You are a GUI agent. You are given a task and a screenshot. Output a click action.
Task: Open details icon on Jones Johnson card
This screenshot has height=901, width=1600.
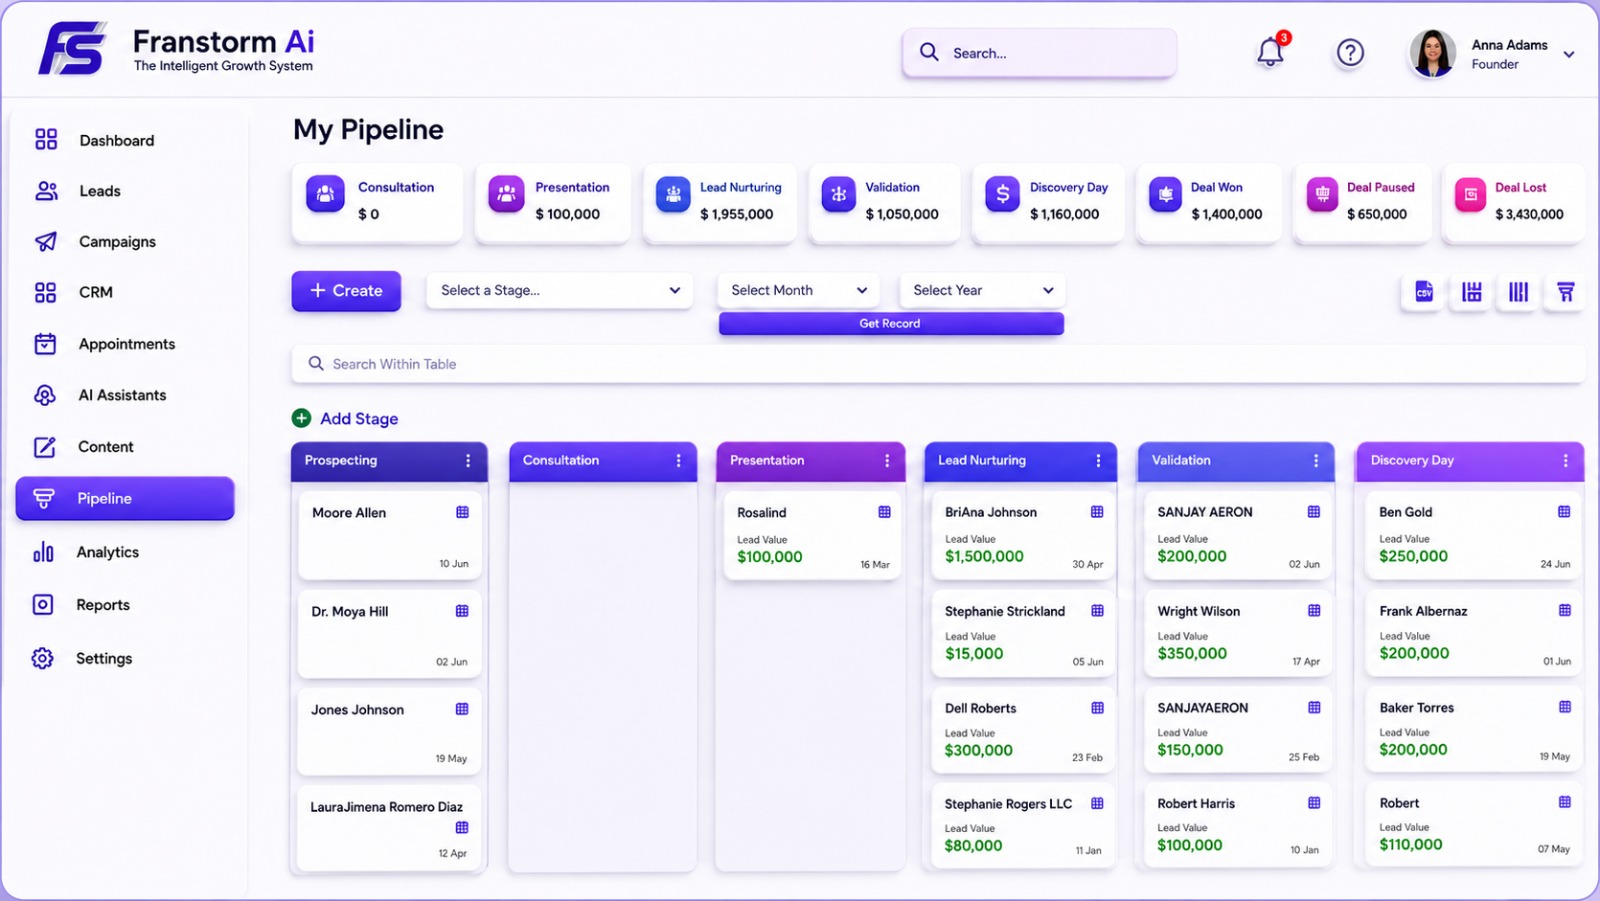point(462,709)
